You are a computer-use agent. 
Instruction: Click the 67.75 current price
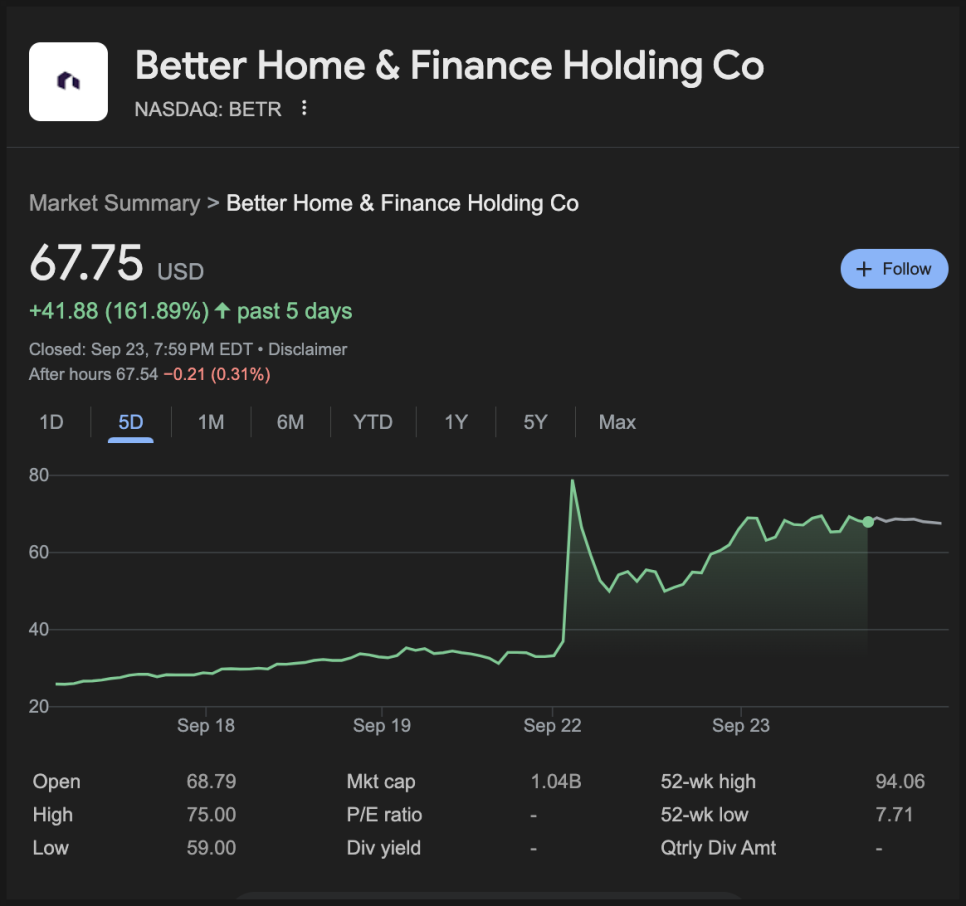86,263
